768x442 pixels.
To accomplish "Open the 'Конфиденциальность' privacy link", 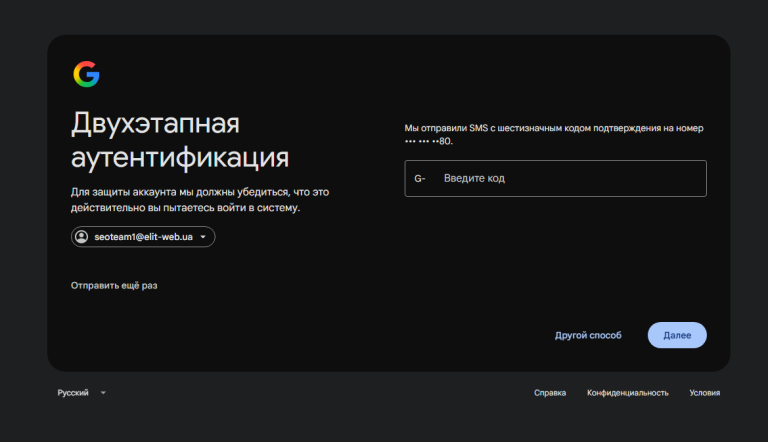I will tap(627, 393).
